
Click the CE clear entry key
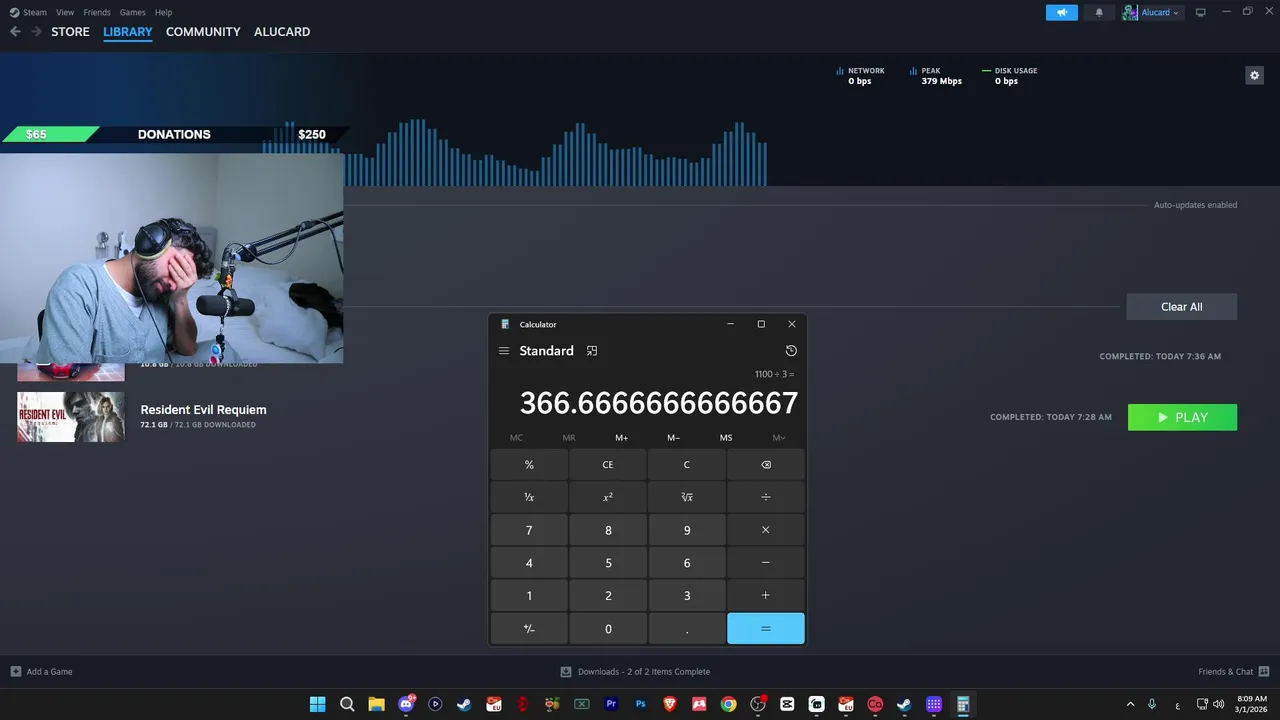click(608, 465)
